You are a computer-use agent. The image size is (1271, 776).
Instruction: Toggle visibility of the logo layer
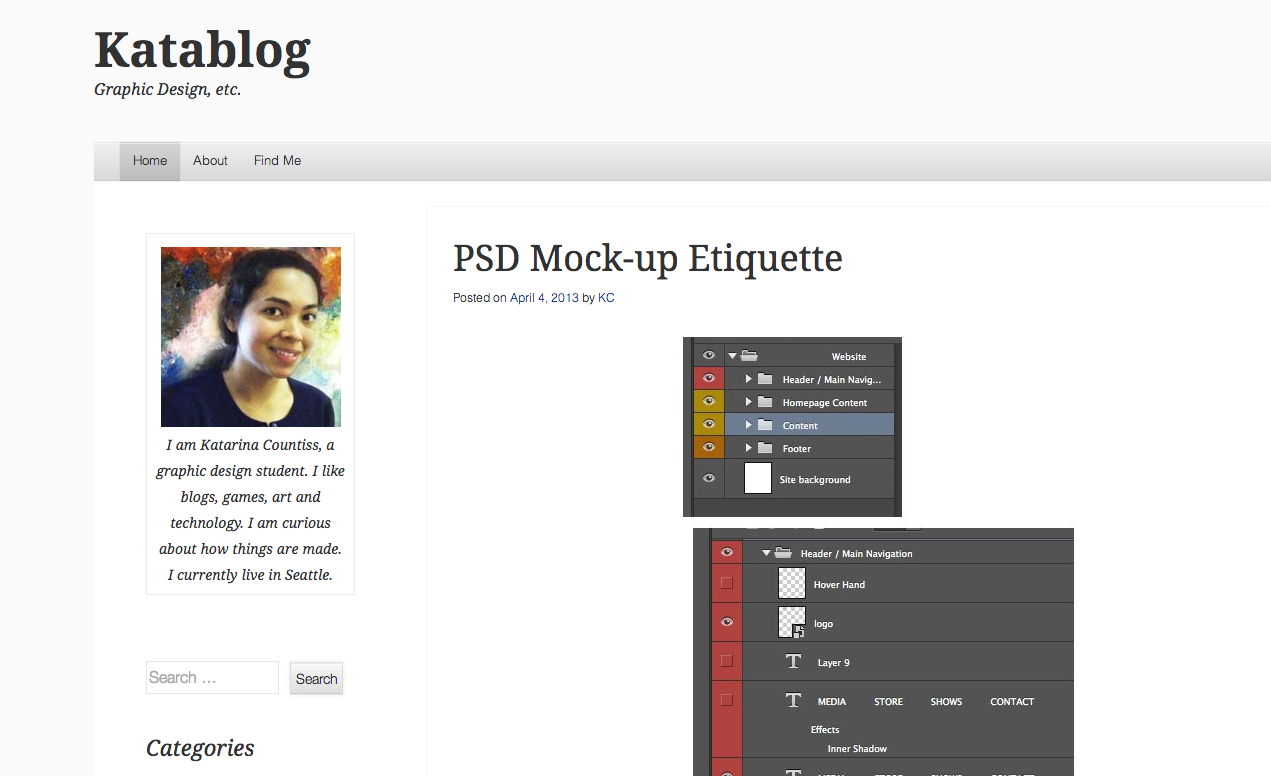(726, 622)
